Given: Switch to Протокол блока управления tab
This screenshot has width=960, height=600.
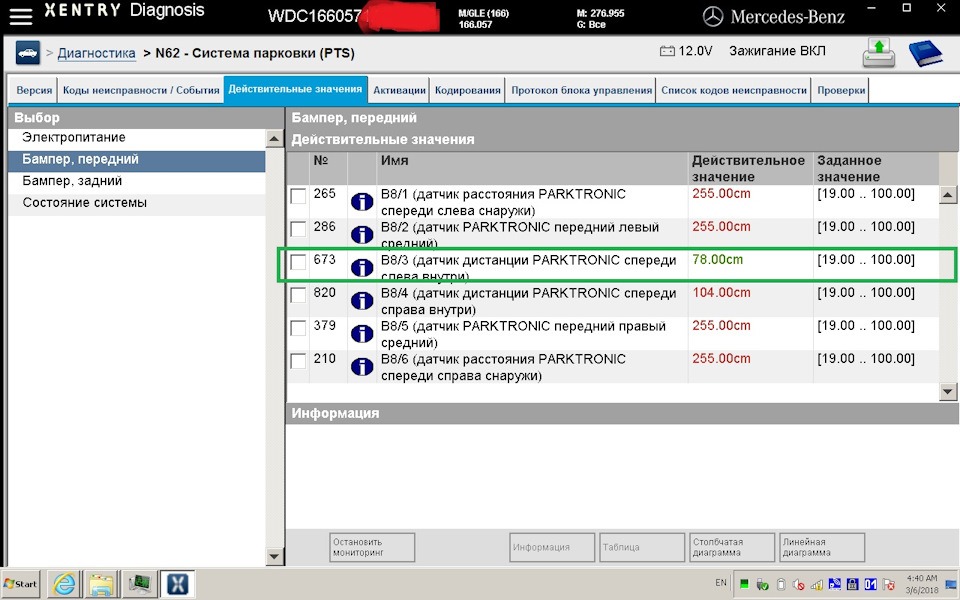Looking at the screenshot, I should tap(581, 90).
